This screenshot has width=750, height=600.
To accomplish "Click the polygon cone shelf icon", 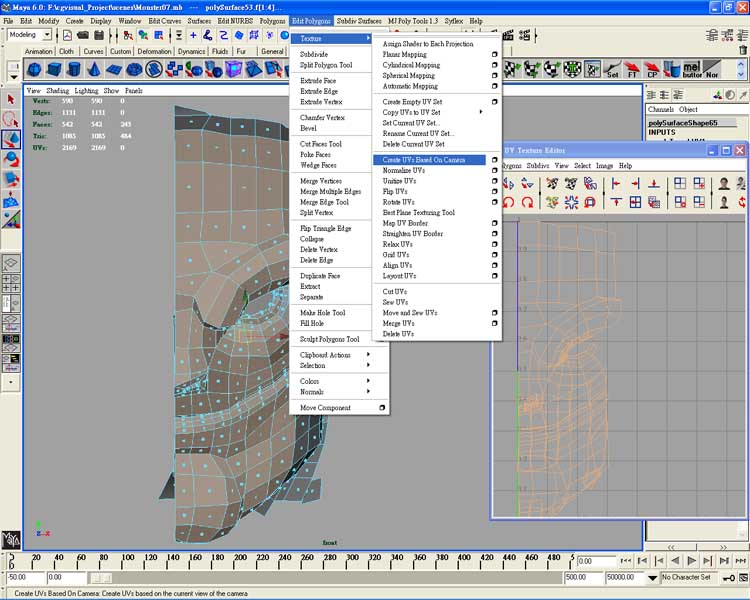I will (x=94, y=70).
